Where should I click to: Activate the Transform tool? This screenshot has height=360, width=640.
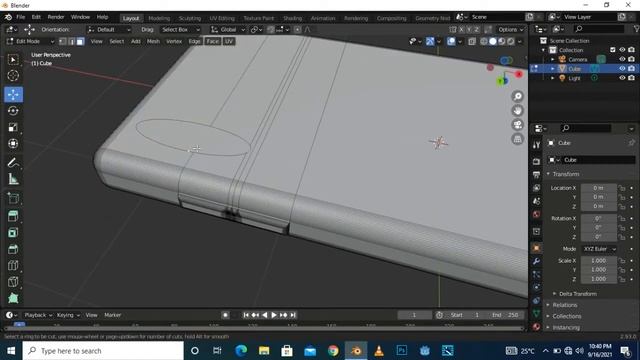coord(13,144)
